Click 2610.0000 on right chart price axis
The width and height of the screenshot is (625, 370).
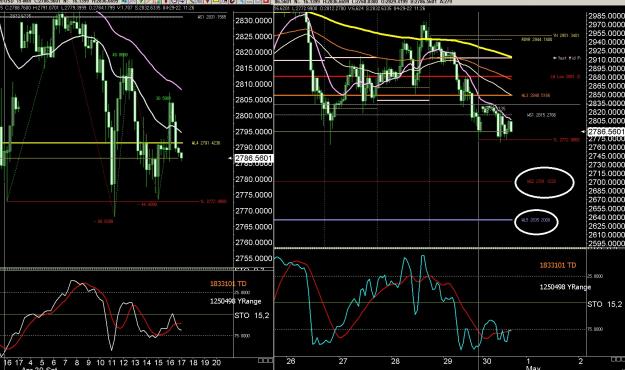point(606,235)
